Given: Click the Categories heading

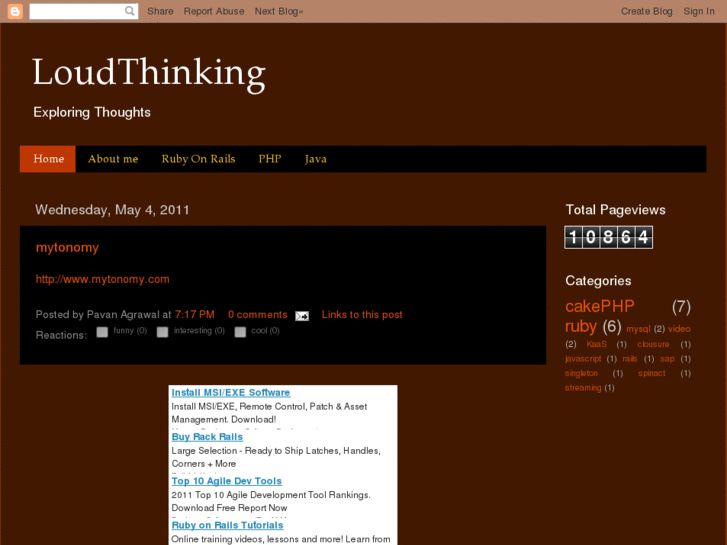Looking at the screenshot, I should click(598, 281).
